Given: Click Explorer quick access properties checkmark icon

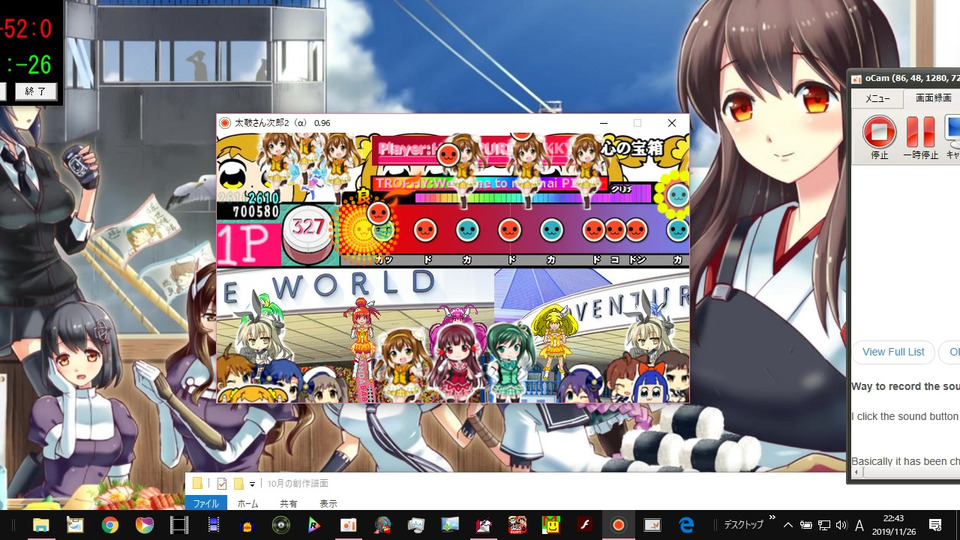Looking at the screenshot, I should pyautogui.click(x=222, y=484).
